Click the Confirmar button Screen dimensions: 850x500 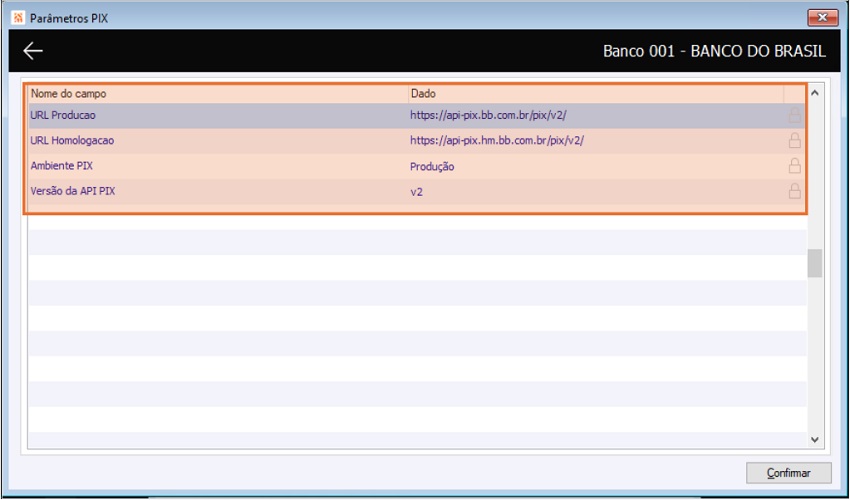[789, 473]
